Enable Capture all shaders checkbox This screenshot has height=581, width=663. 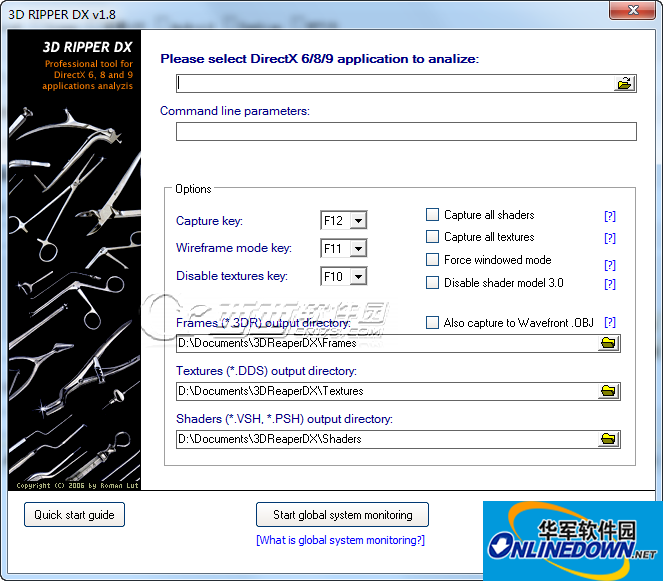[433, 215]
